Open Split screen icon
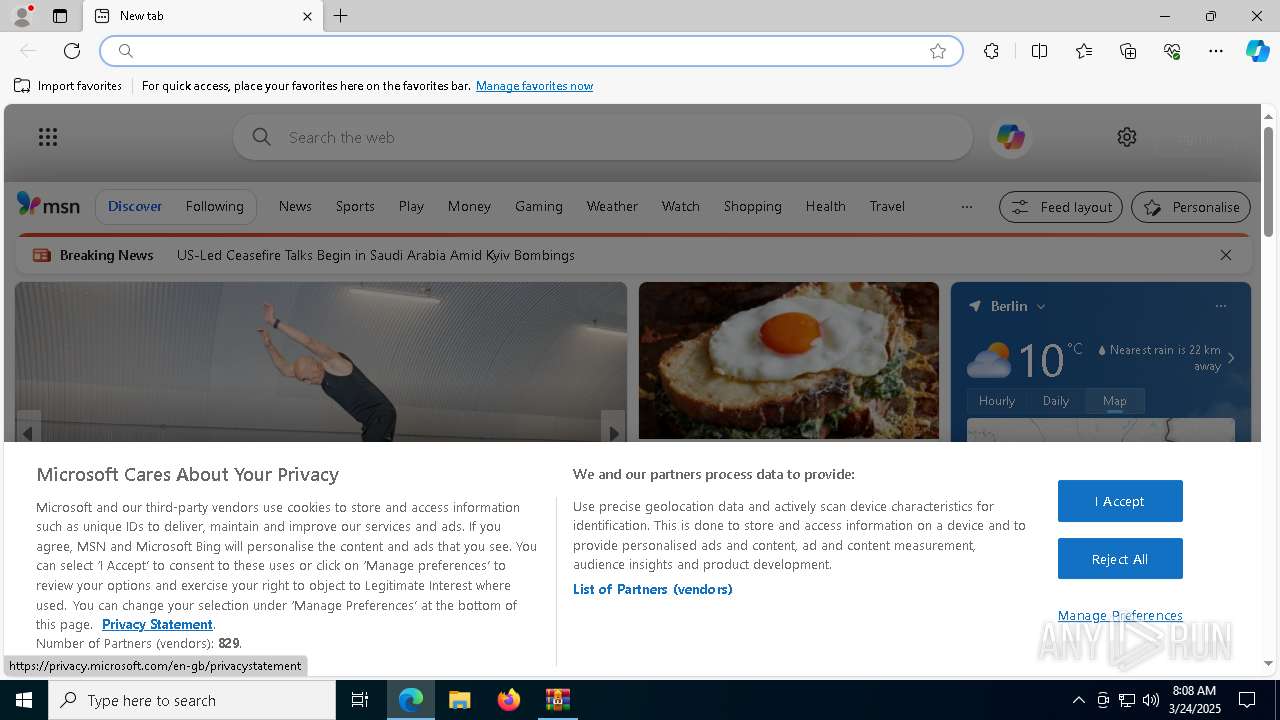This screenshot has height=720, width=1280. (1039, 51)
